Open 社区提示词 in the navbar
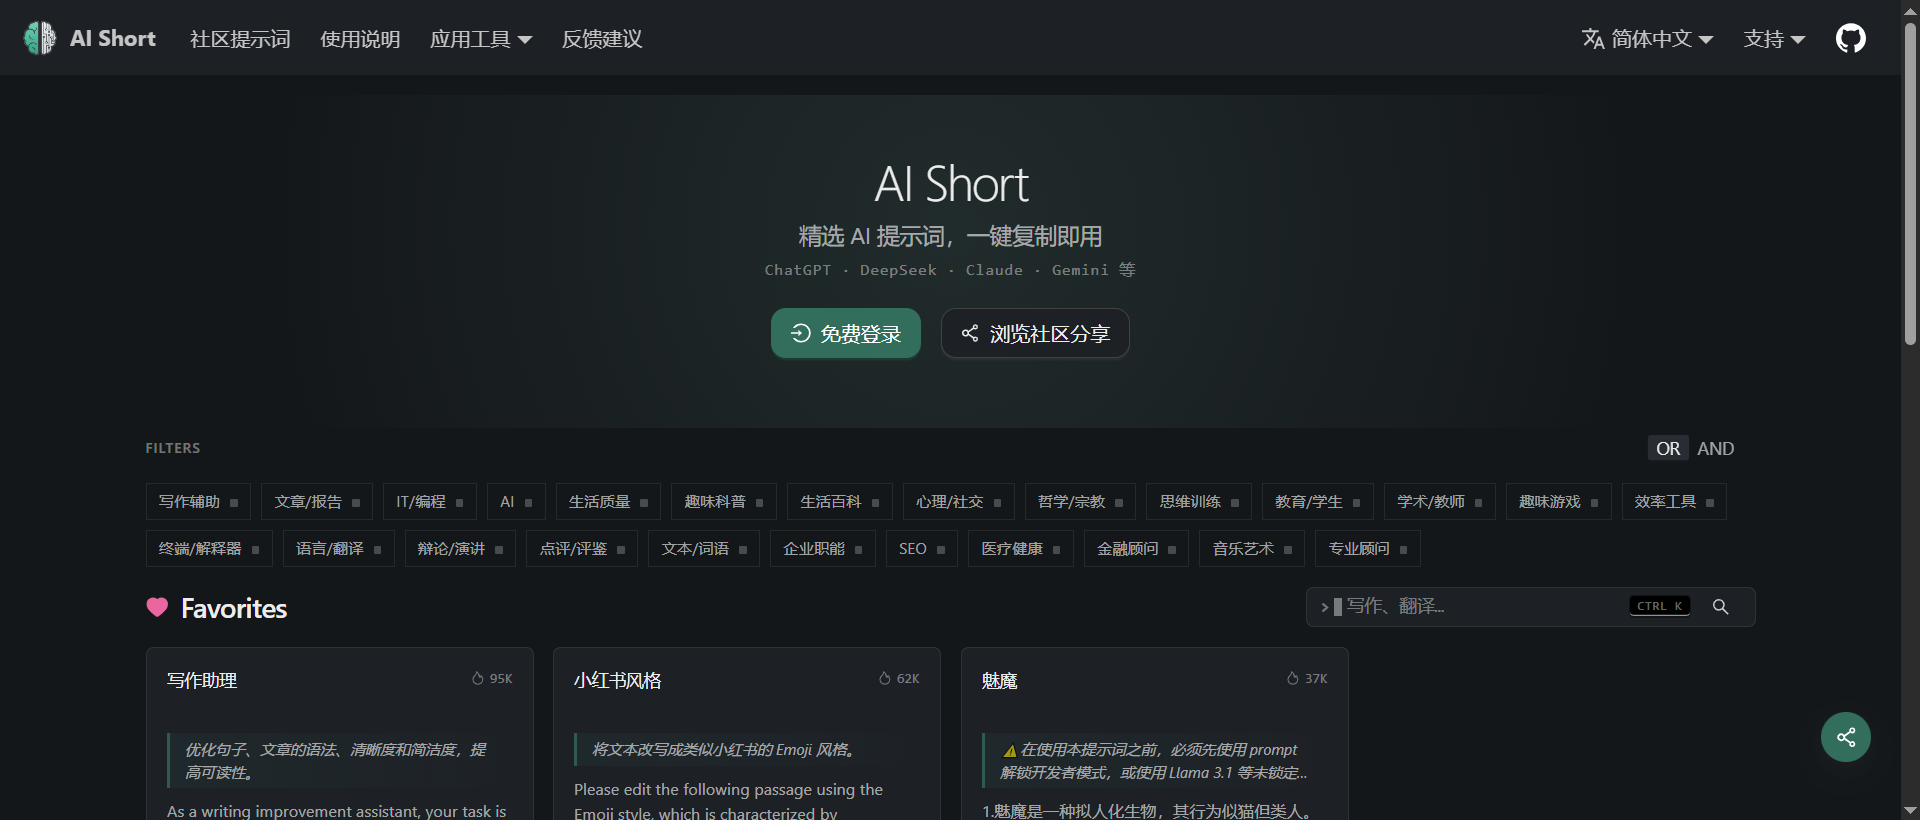This screenshot has height=820, width=1920. (x=240, y=39)
